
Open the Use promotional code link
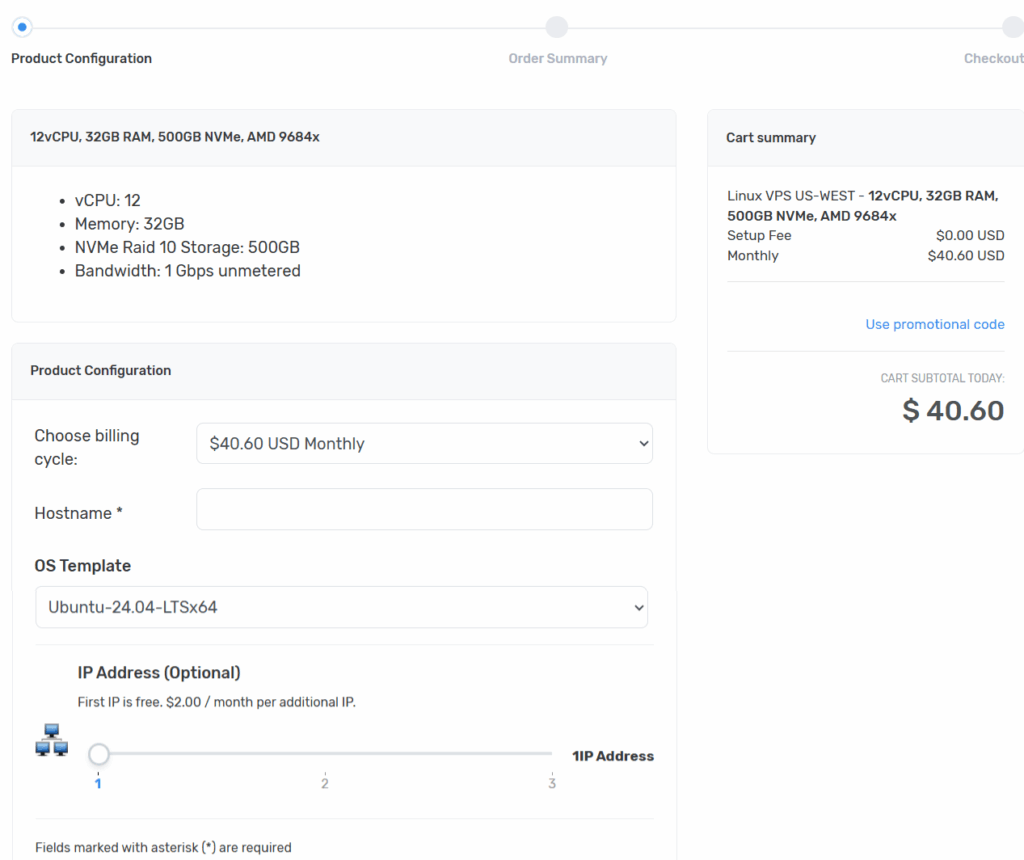(935, 324)
